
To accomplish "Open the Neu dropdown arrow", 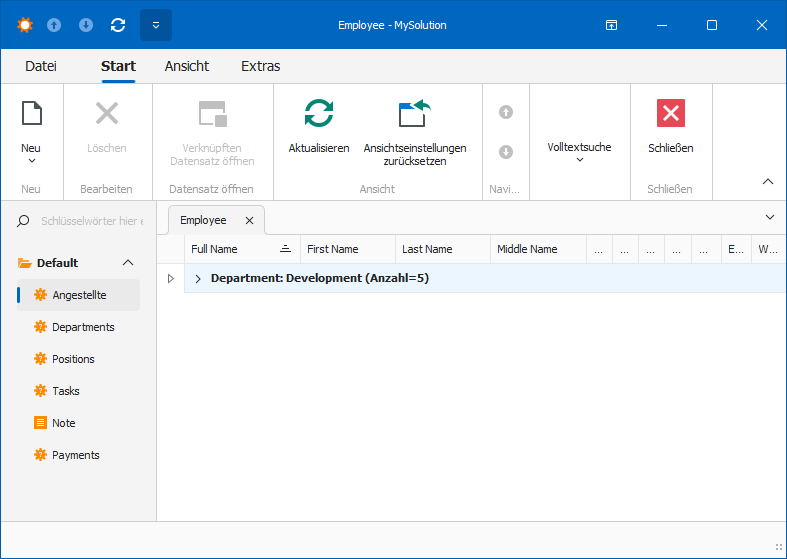I will (x=32, y=161).
